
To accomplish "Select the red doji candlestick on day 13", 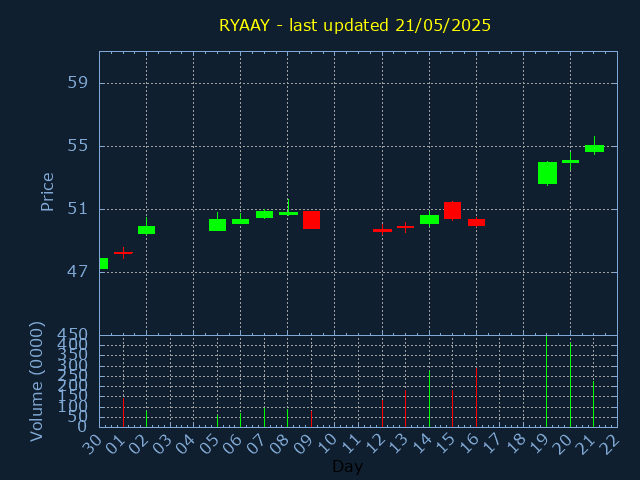I will tap(405, 227).
